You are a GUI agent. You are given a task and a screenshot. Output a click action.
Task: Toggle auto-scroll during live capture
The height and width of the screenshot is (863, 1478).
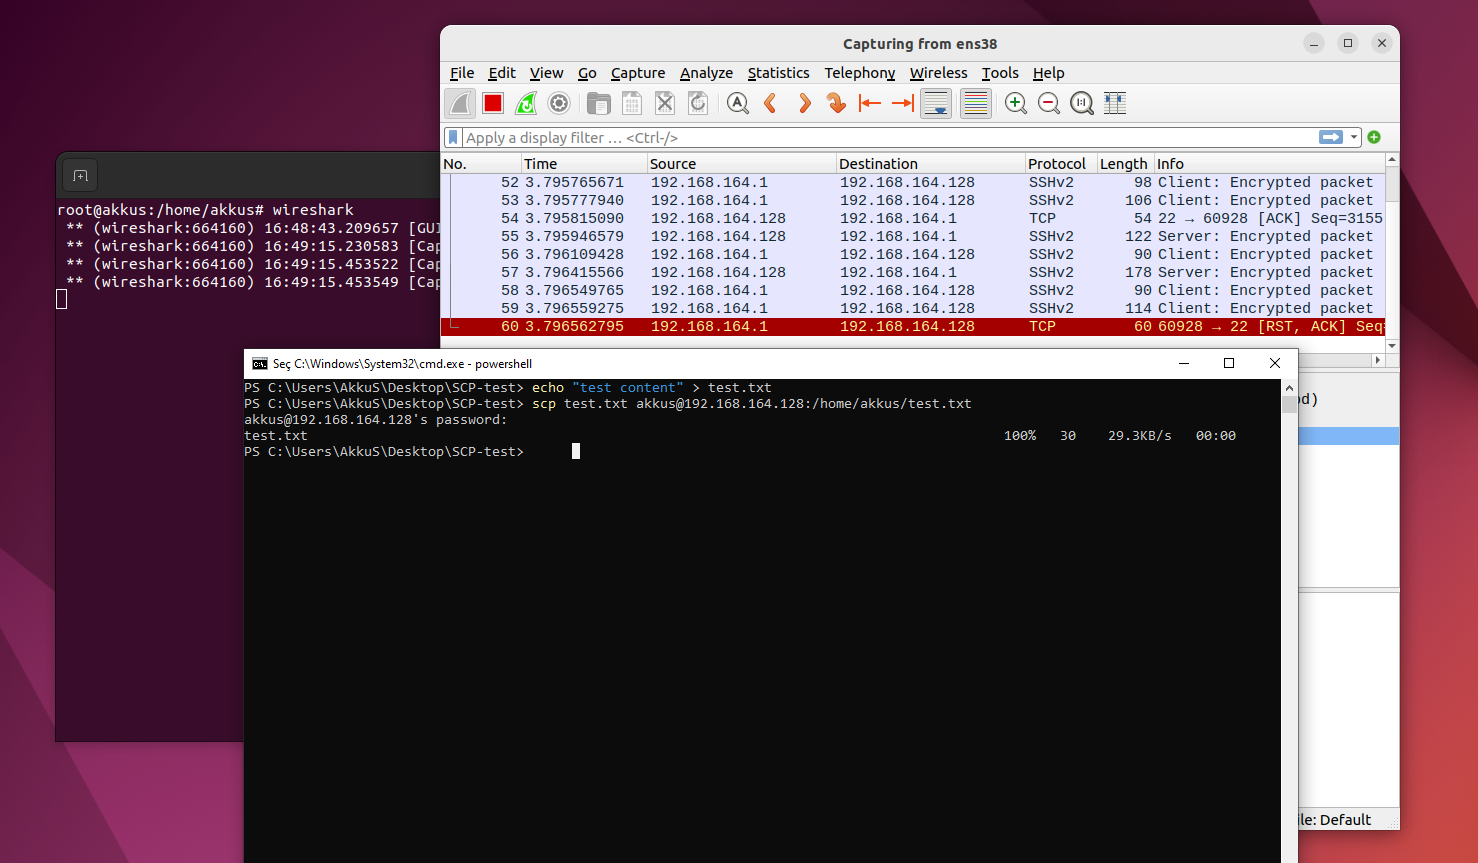tap(936, 103)
